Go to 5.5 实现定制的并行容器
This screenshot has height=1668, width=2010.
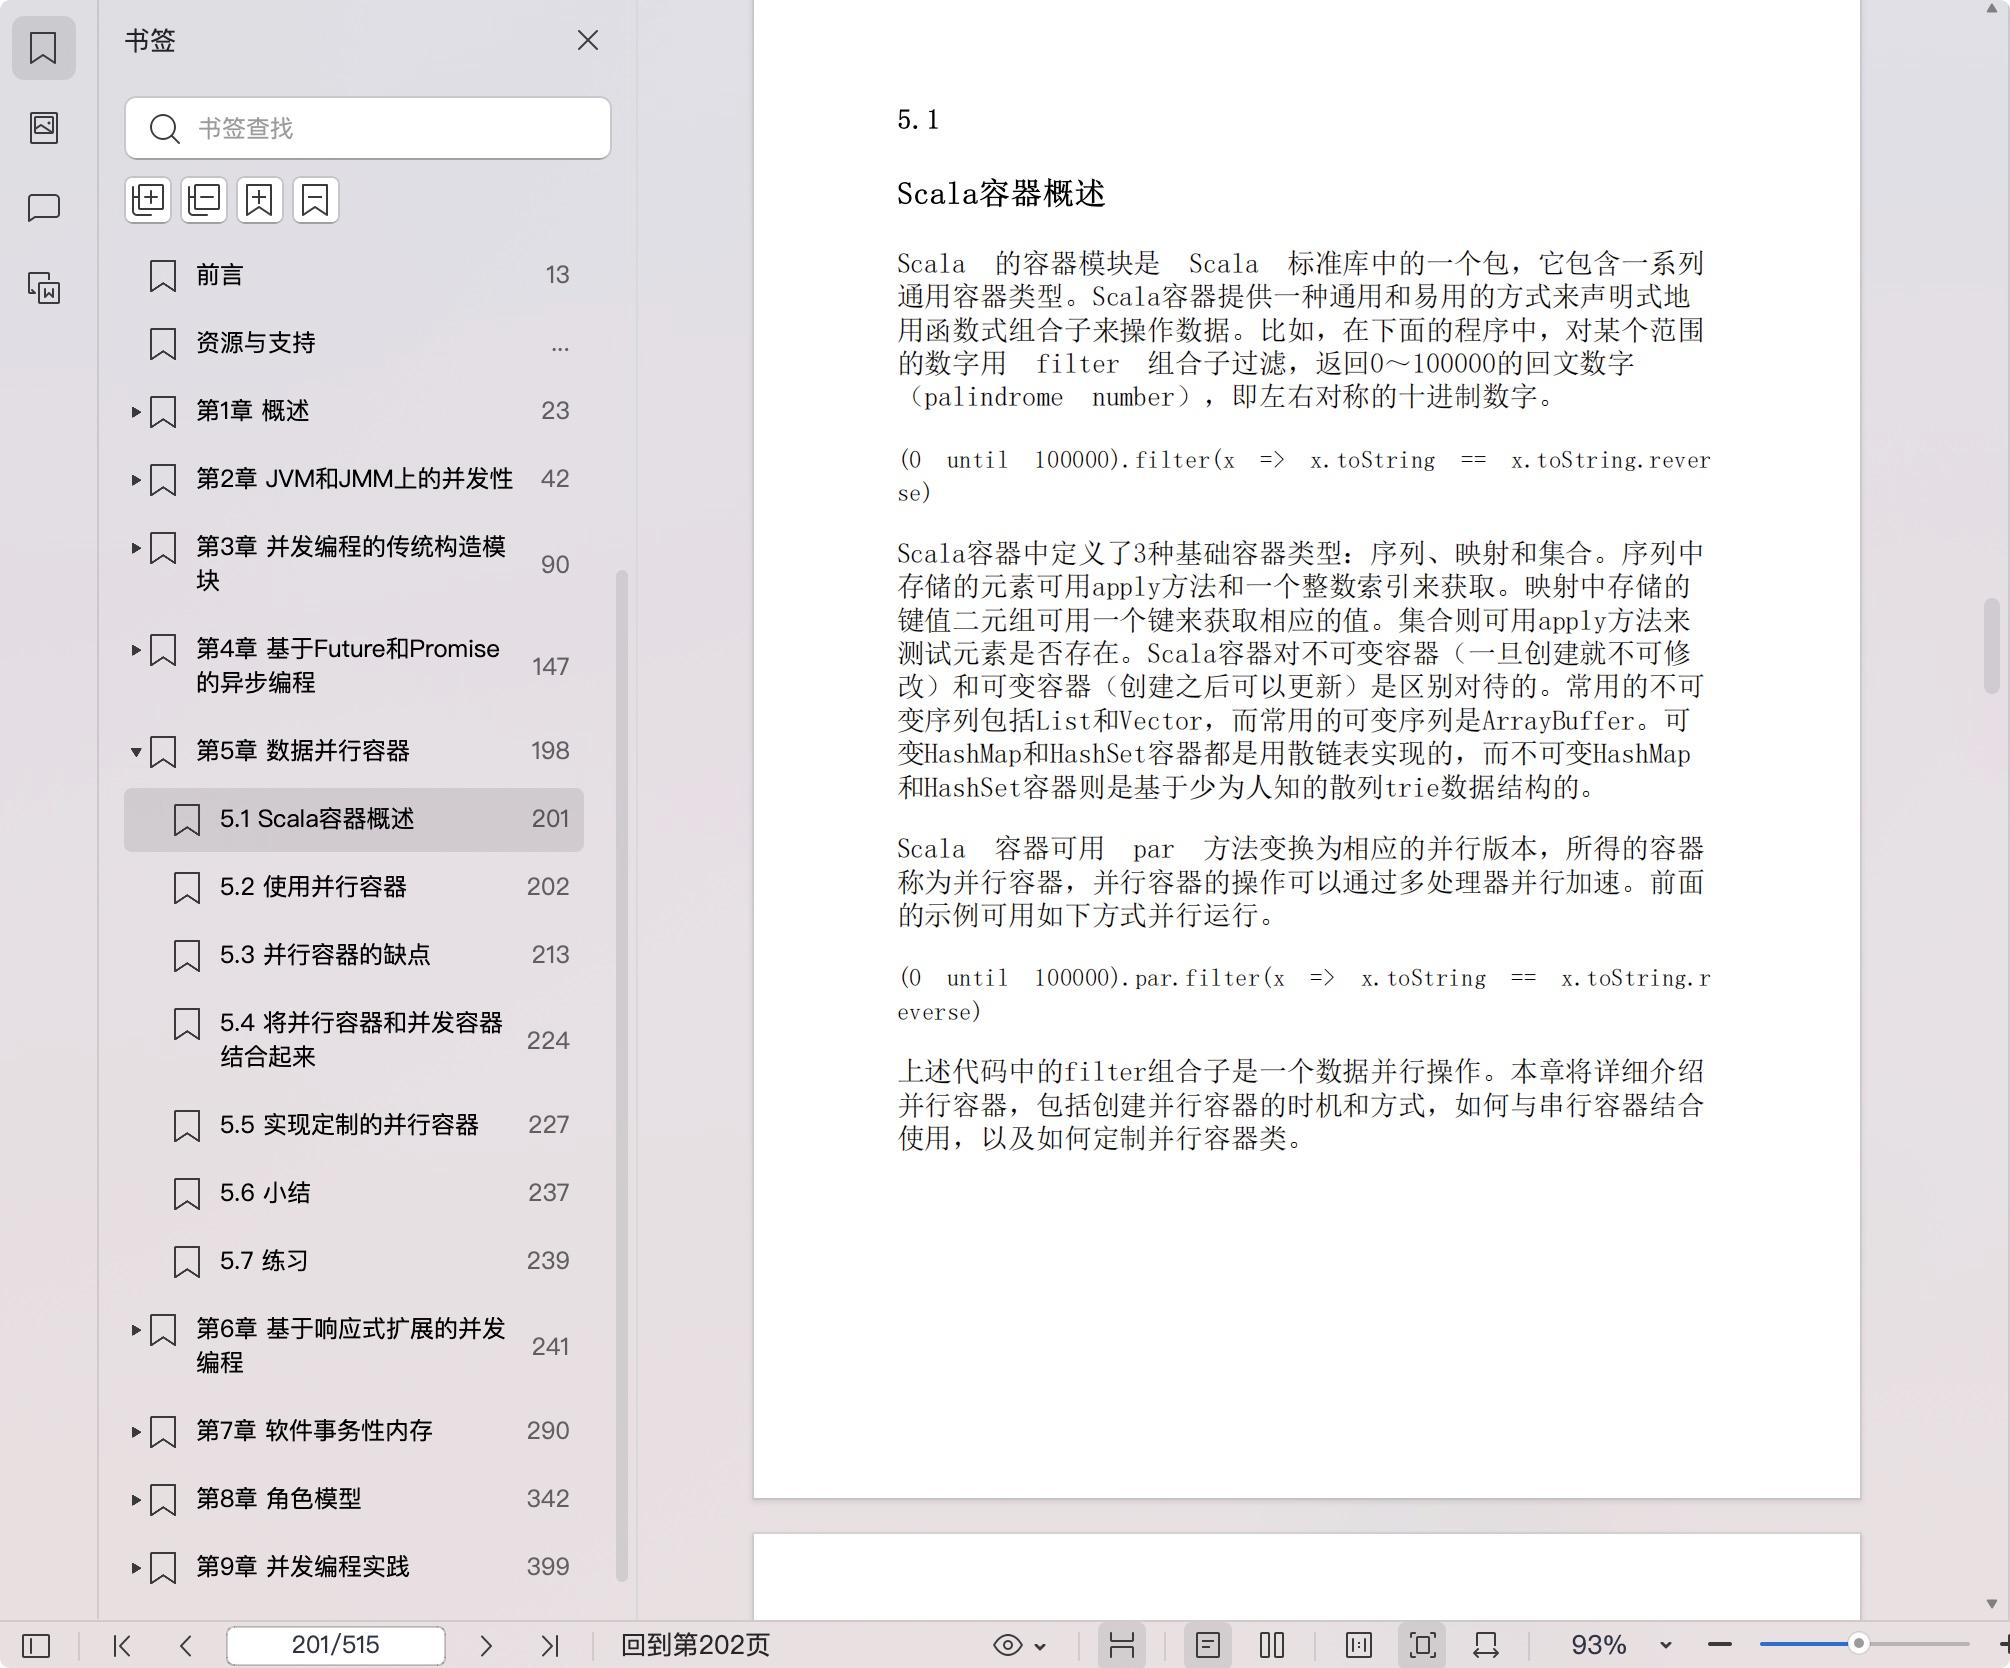click(x=354, y=1125)
